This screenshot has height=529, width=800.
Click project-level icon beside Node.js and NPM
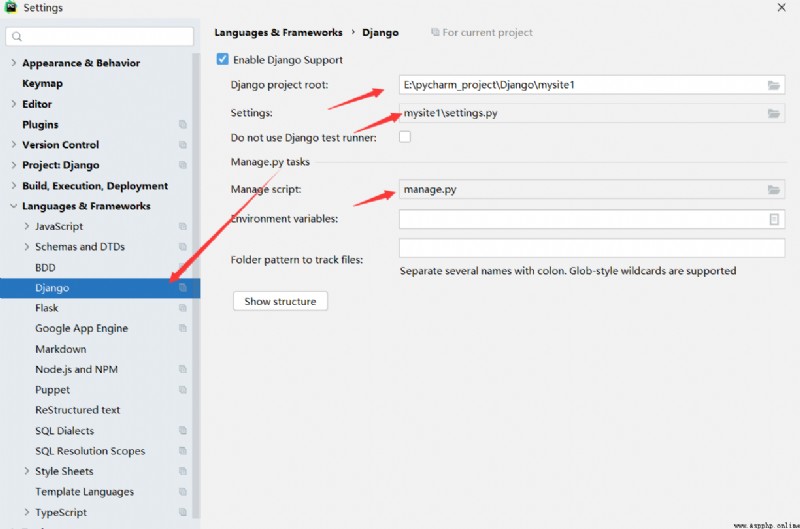coord(183,369)
